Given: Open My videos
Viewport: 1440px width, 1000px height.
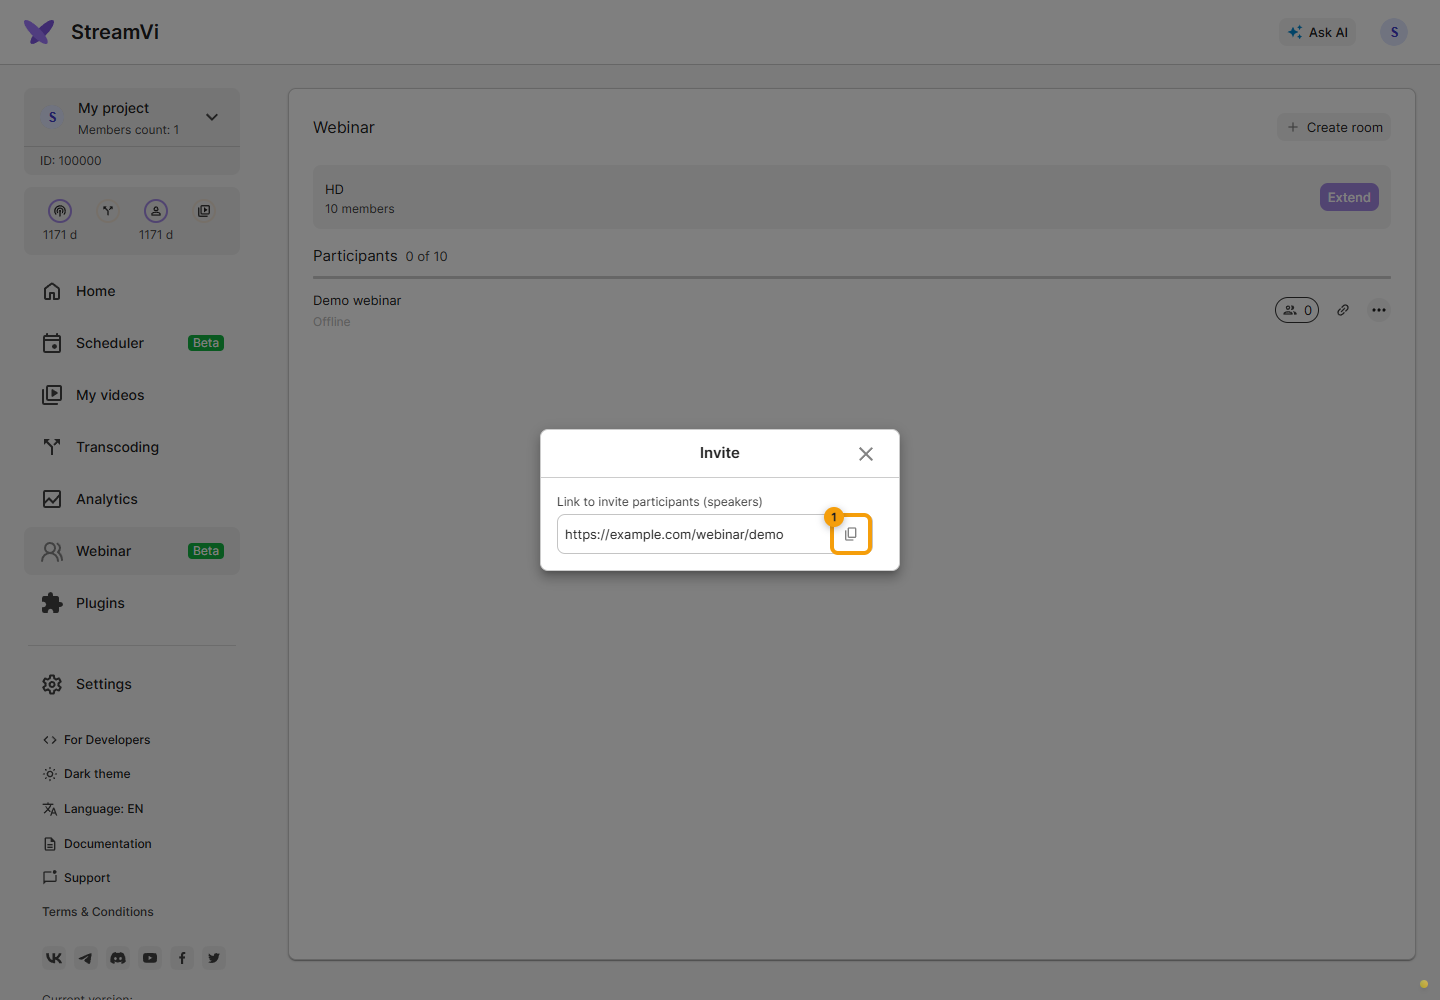Looking at the screenshot, I should click(x=132, y=395).
